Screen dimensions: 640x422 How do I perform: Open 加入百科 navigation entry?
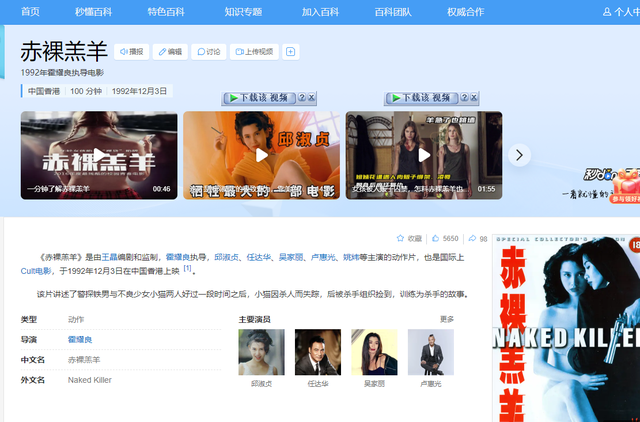(x=320, y=12)
